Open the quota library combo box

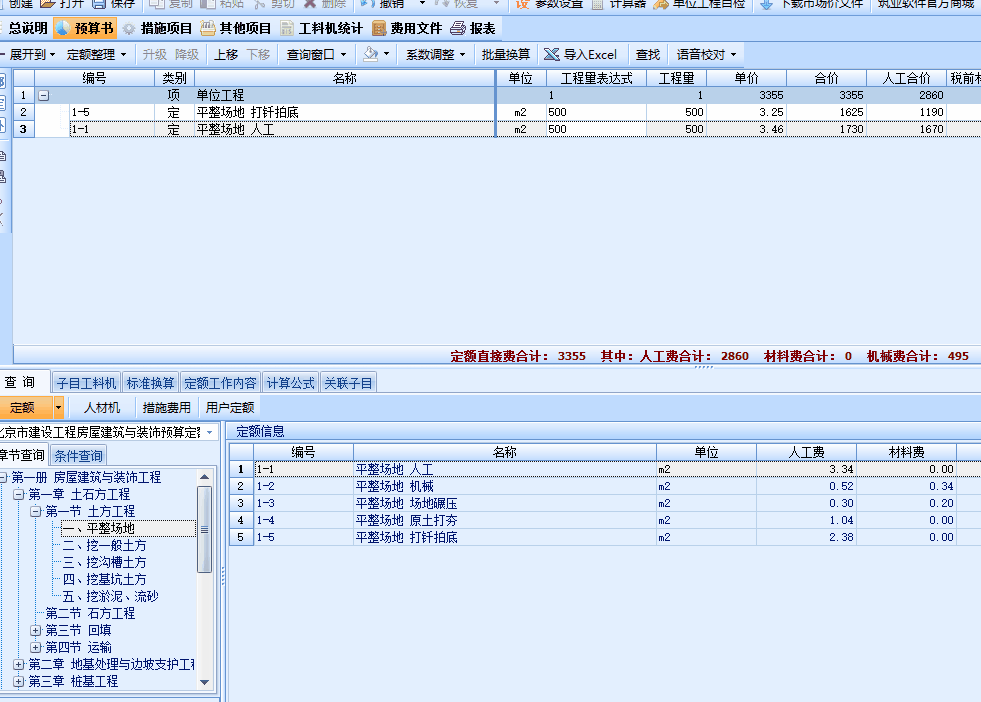(x=108, y=432)
